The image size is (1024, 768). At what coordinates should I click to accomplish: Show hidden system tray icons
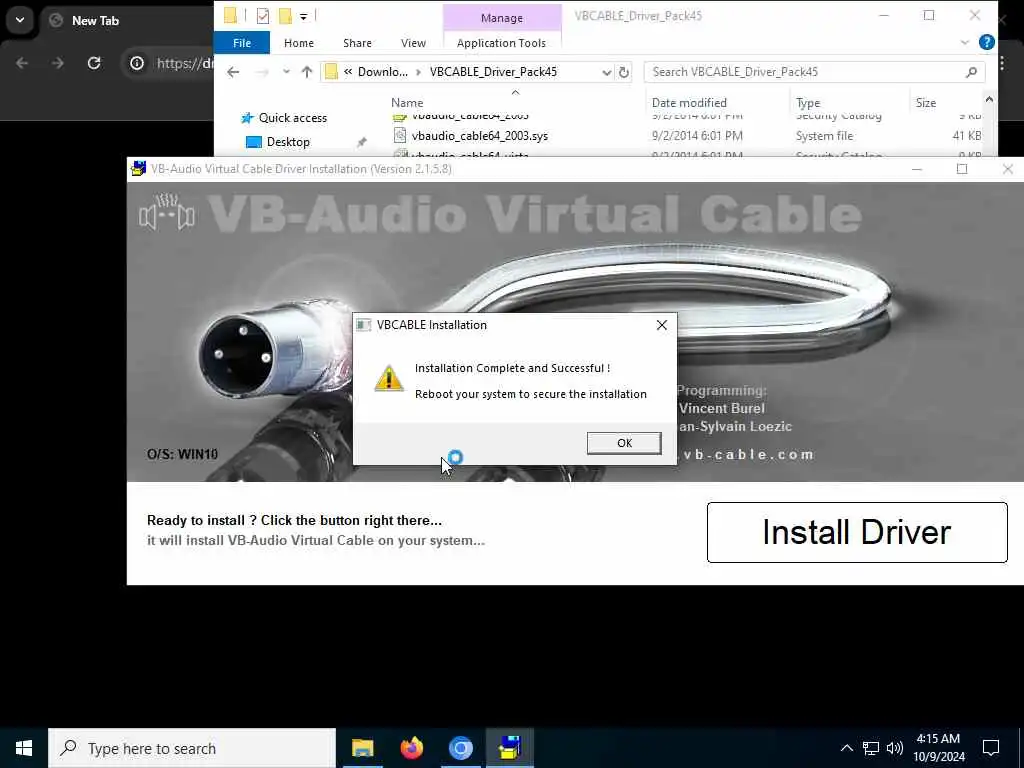[846, 748]
